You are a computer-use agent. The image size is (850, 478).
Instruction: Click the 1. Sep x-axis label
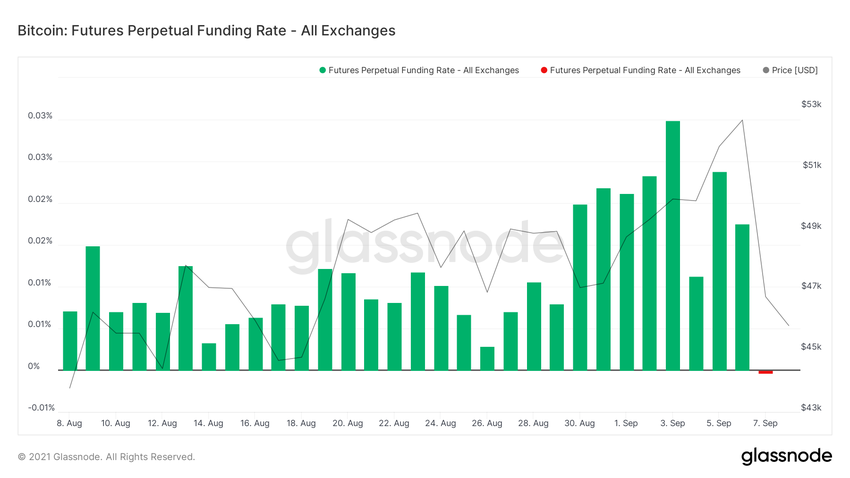click(x=627, y=424)
